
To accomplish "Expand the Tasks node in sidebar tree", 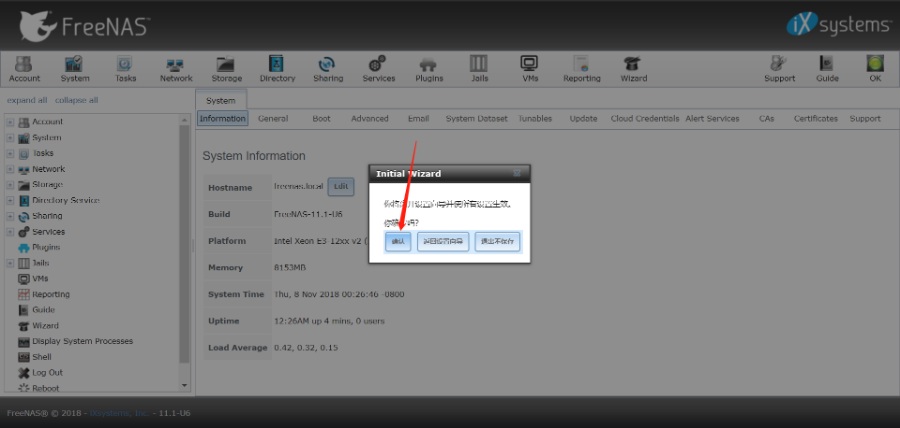I will 10,153.
